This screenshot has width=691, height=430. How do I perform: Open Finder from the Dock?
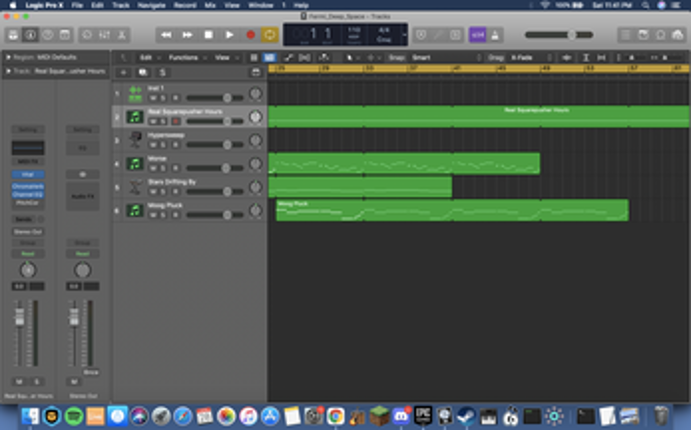30,416
